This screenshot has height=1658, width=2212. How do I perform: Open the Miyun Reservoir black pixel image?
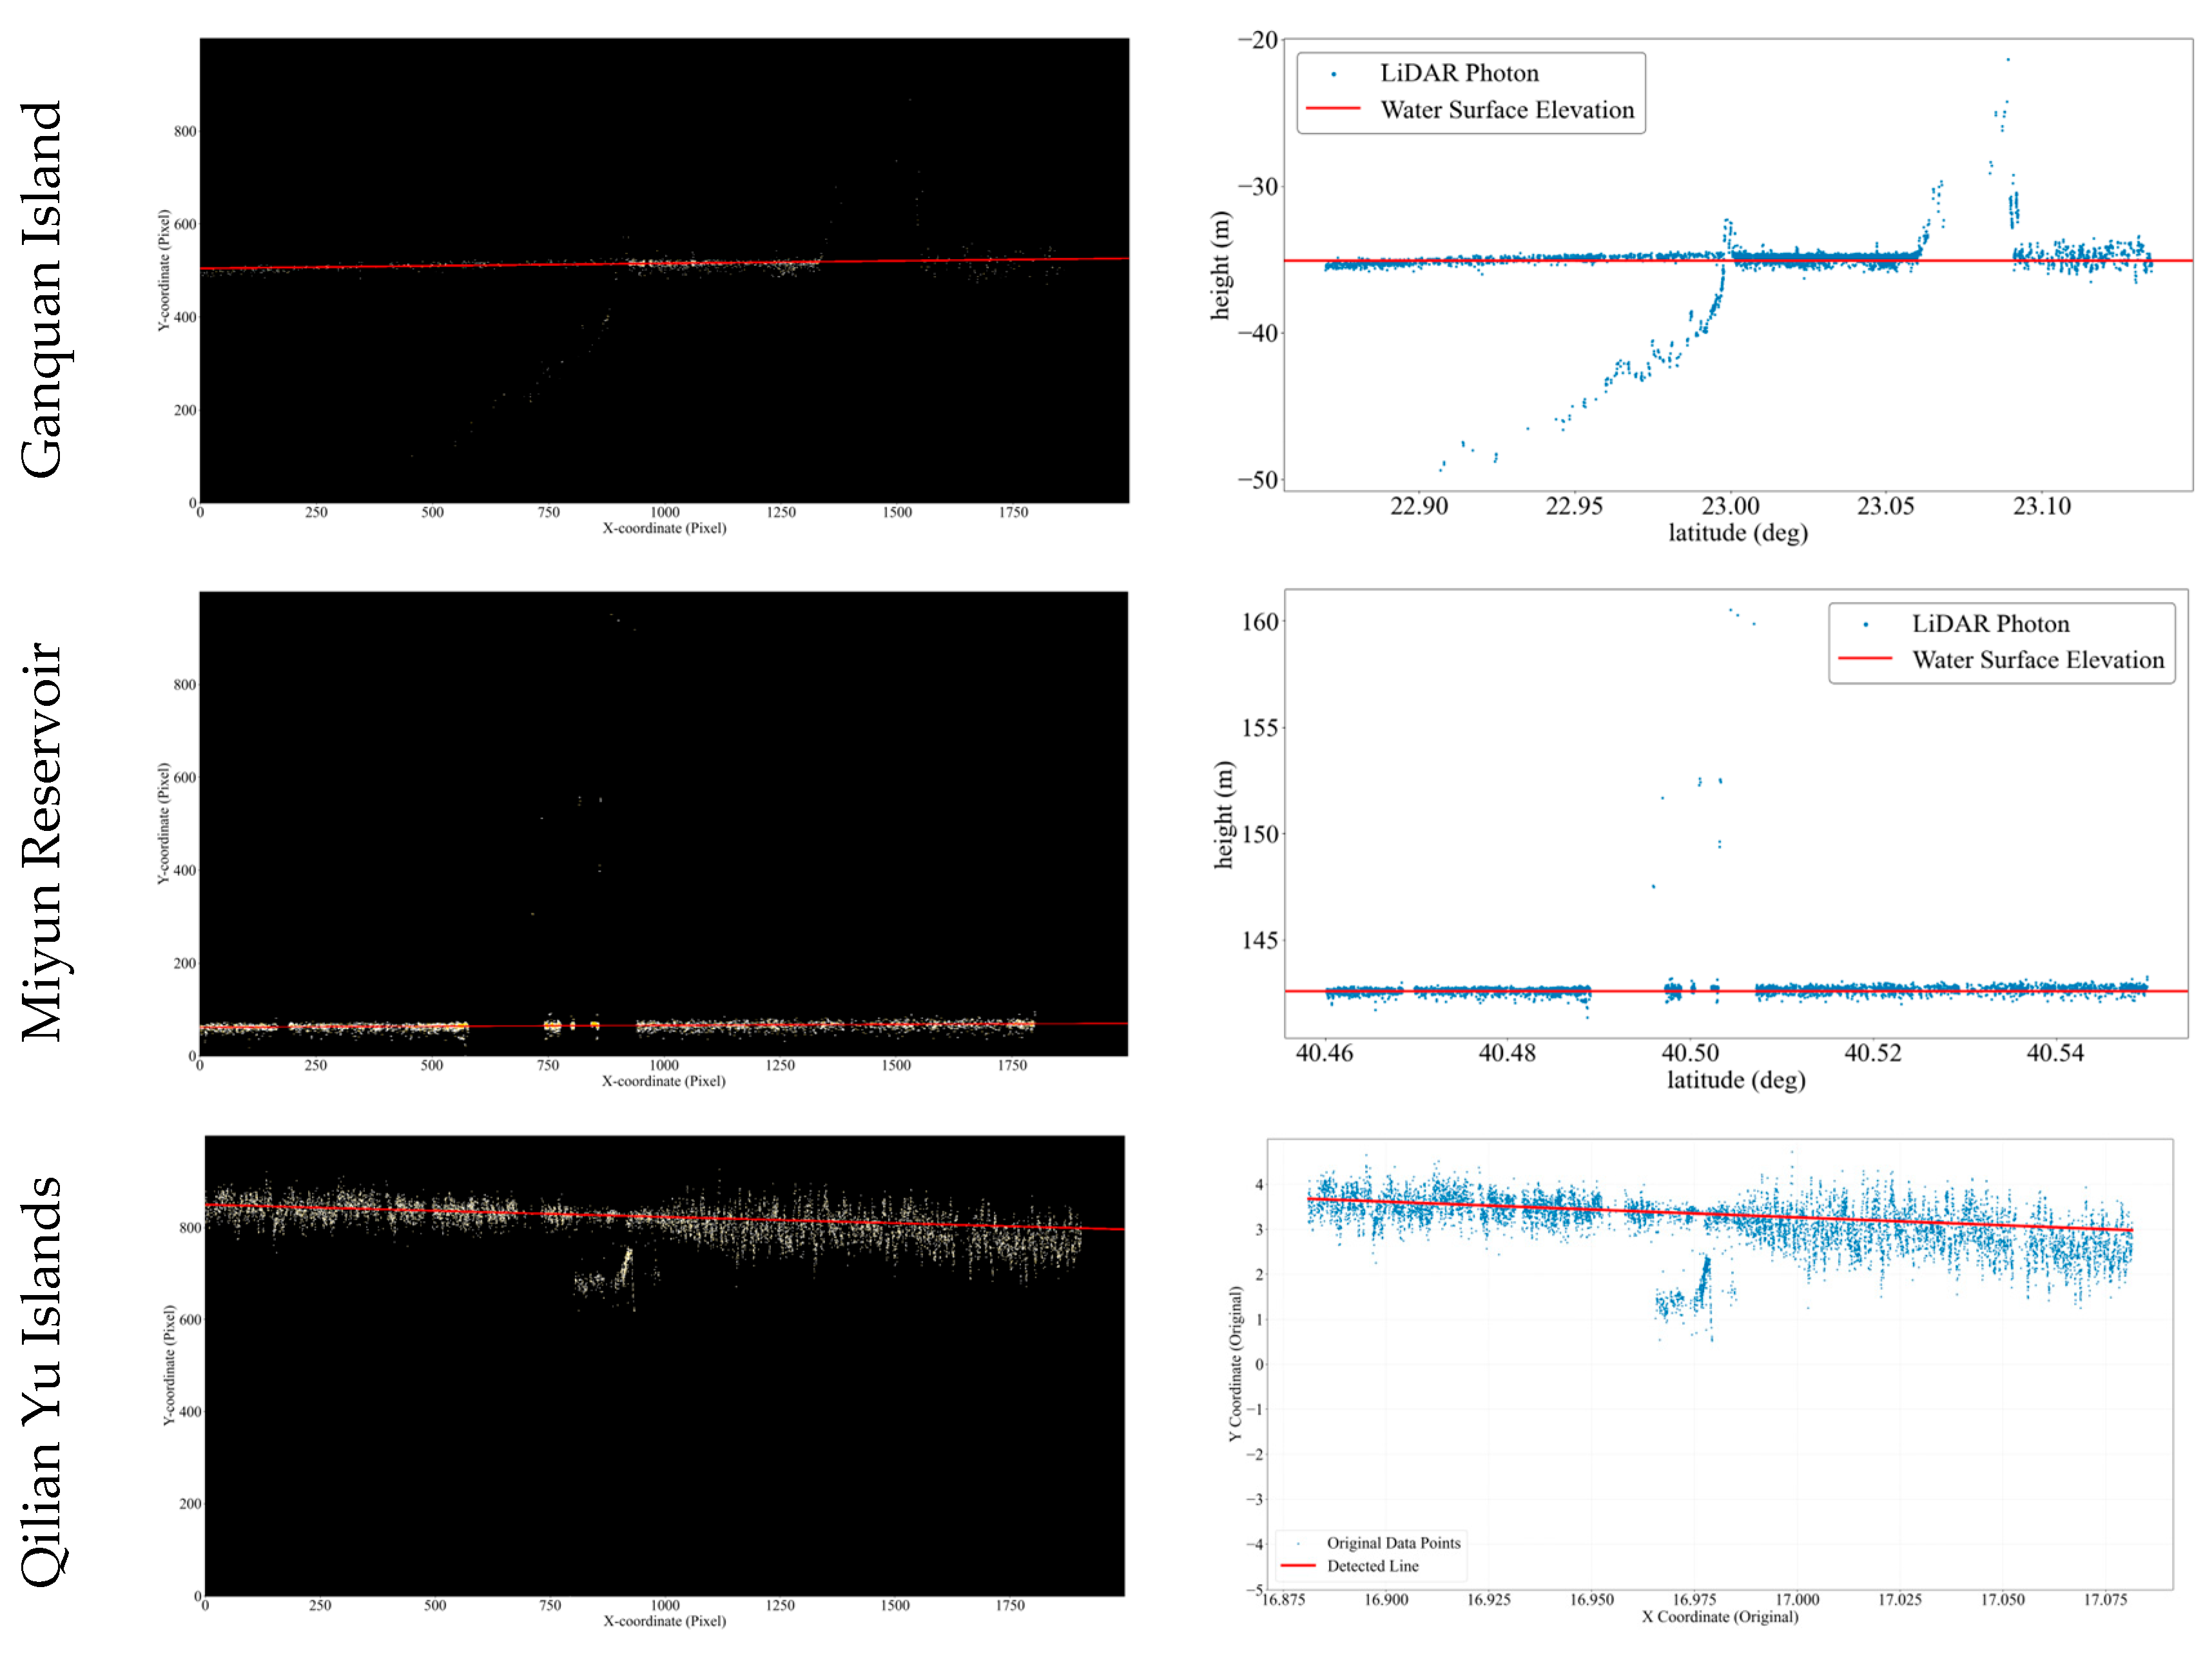click(663, 823)
